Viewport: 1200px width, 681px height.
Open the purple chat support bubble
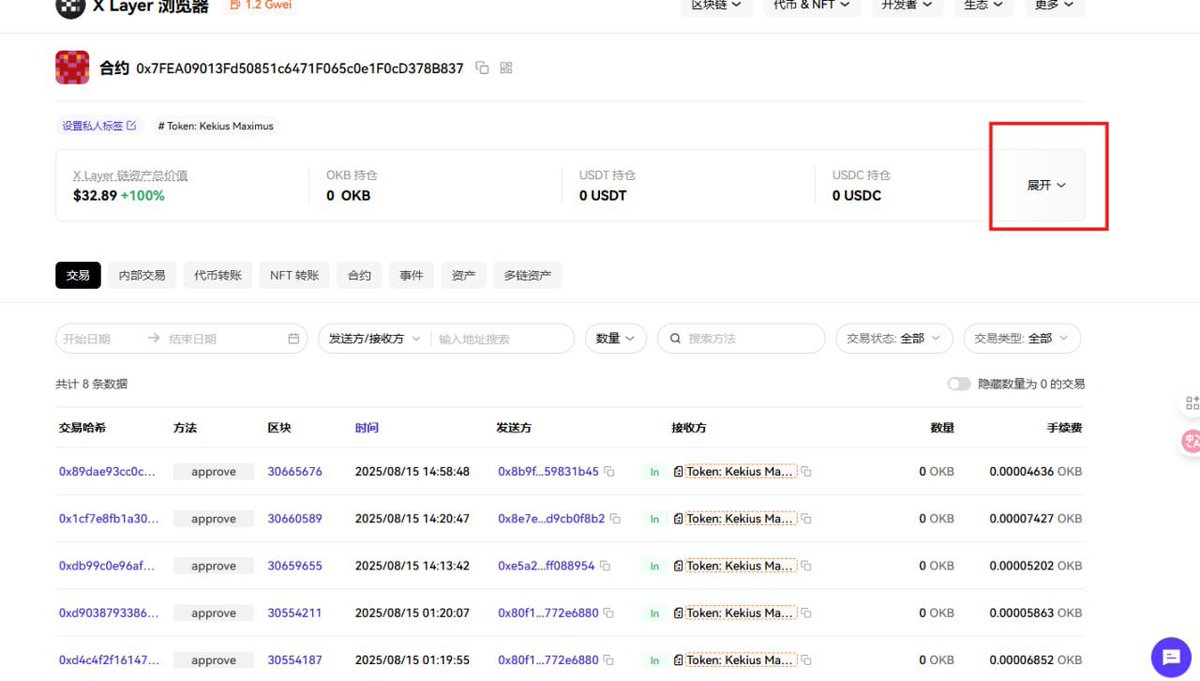(x=1171, y=657)
